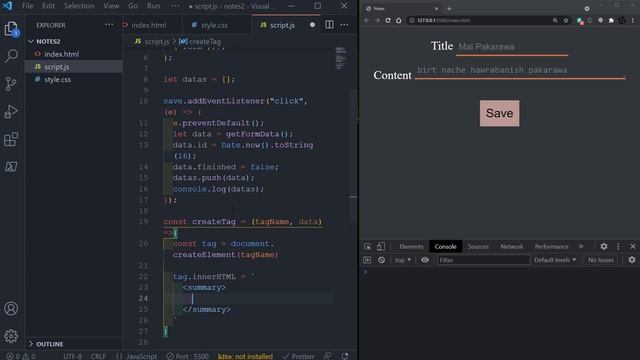Open the Selection menu
This screenshot has width=640, height=360.
(79, 6)
